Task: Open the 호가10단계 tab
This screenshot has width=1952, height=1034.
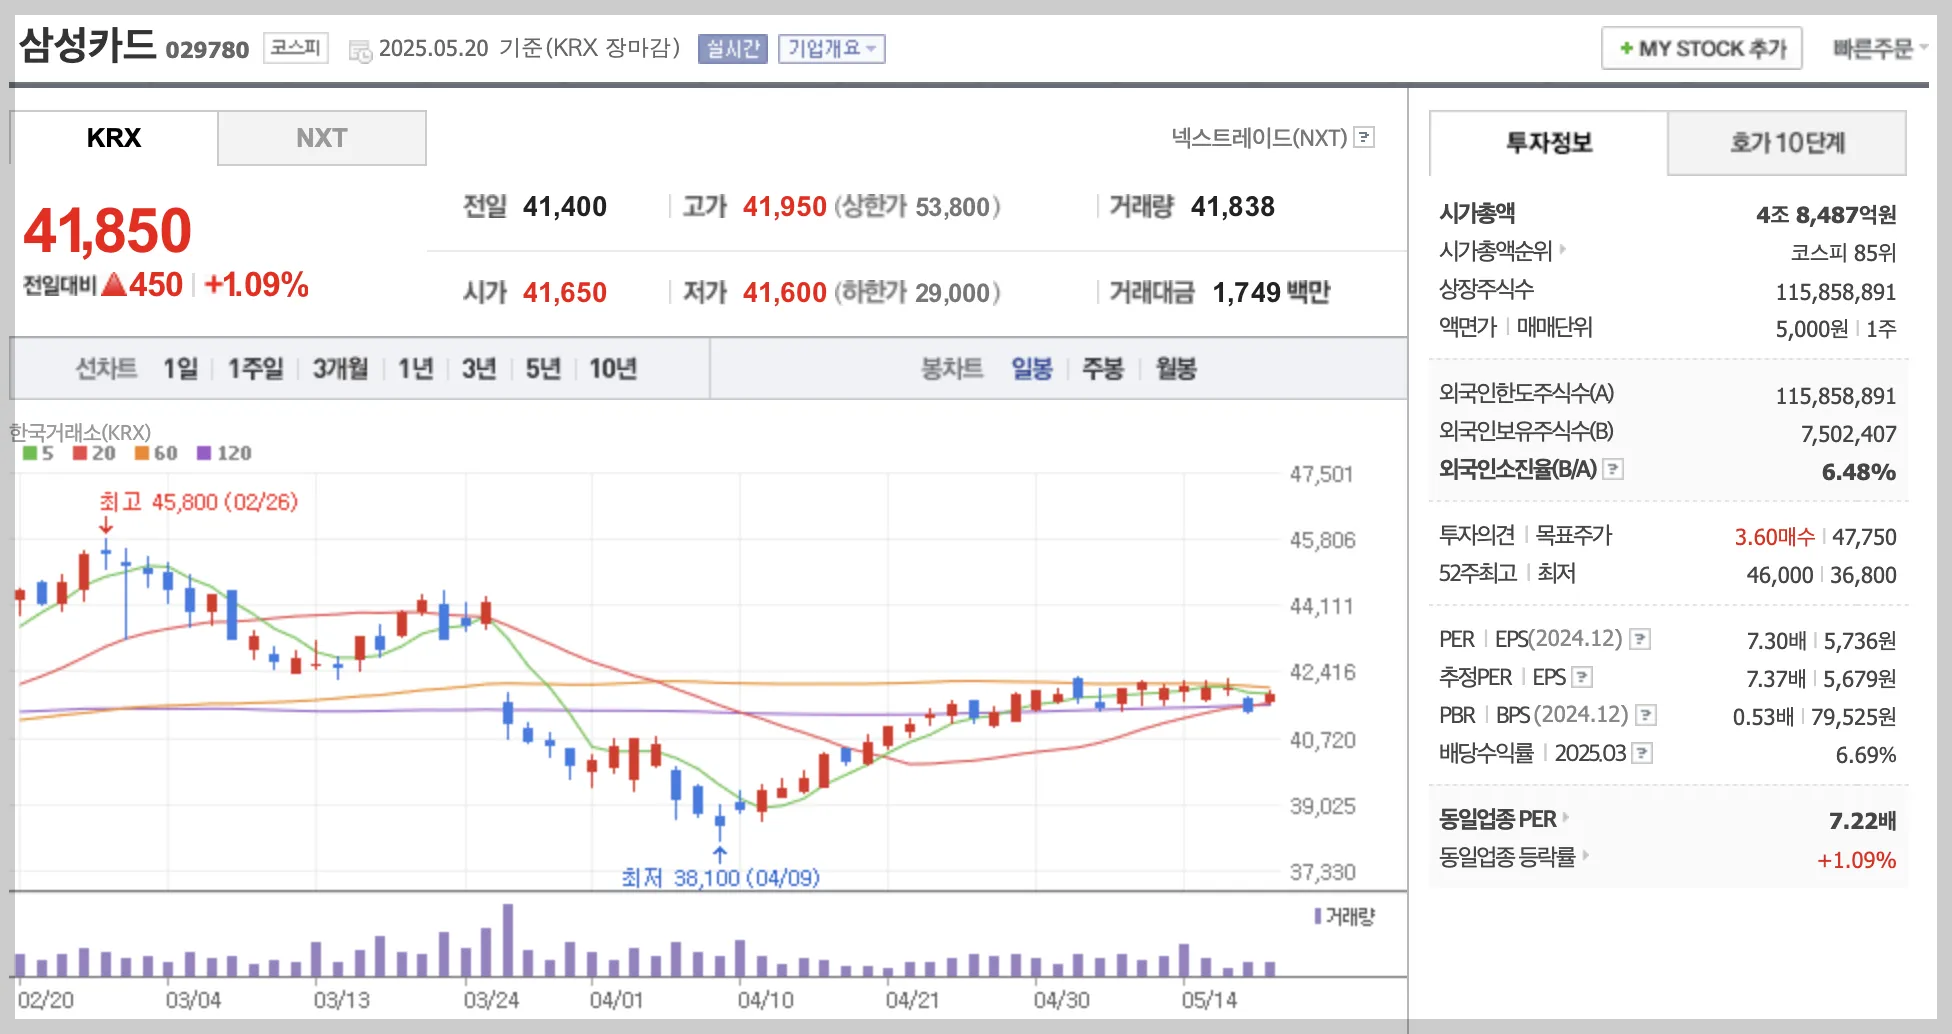Action: (1787, 143)
